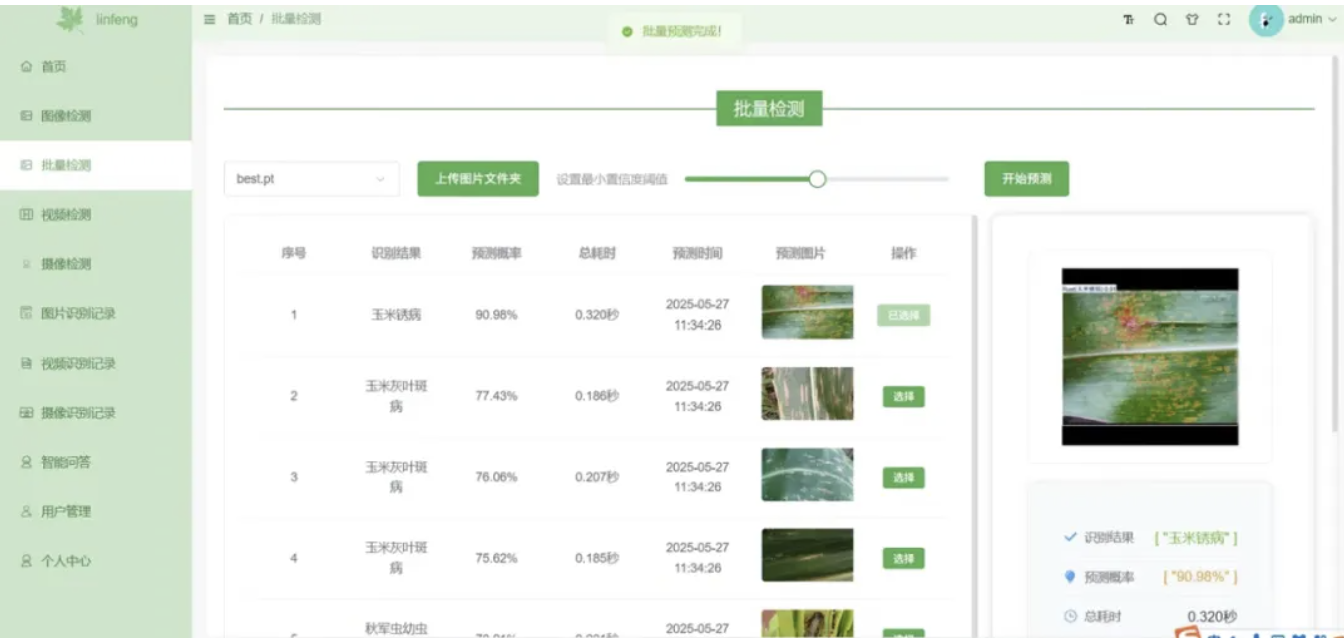Click the 批量预测完成 success notification
The image size is (1344, 638).
point(672,32)
